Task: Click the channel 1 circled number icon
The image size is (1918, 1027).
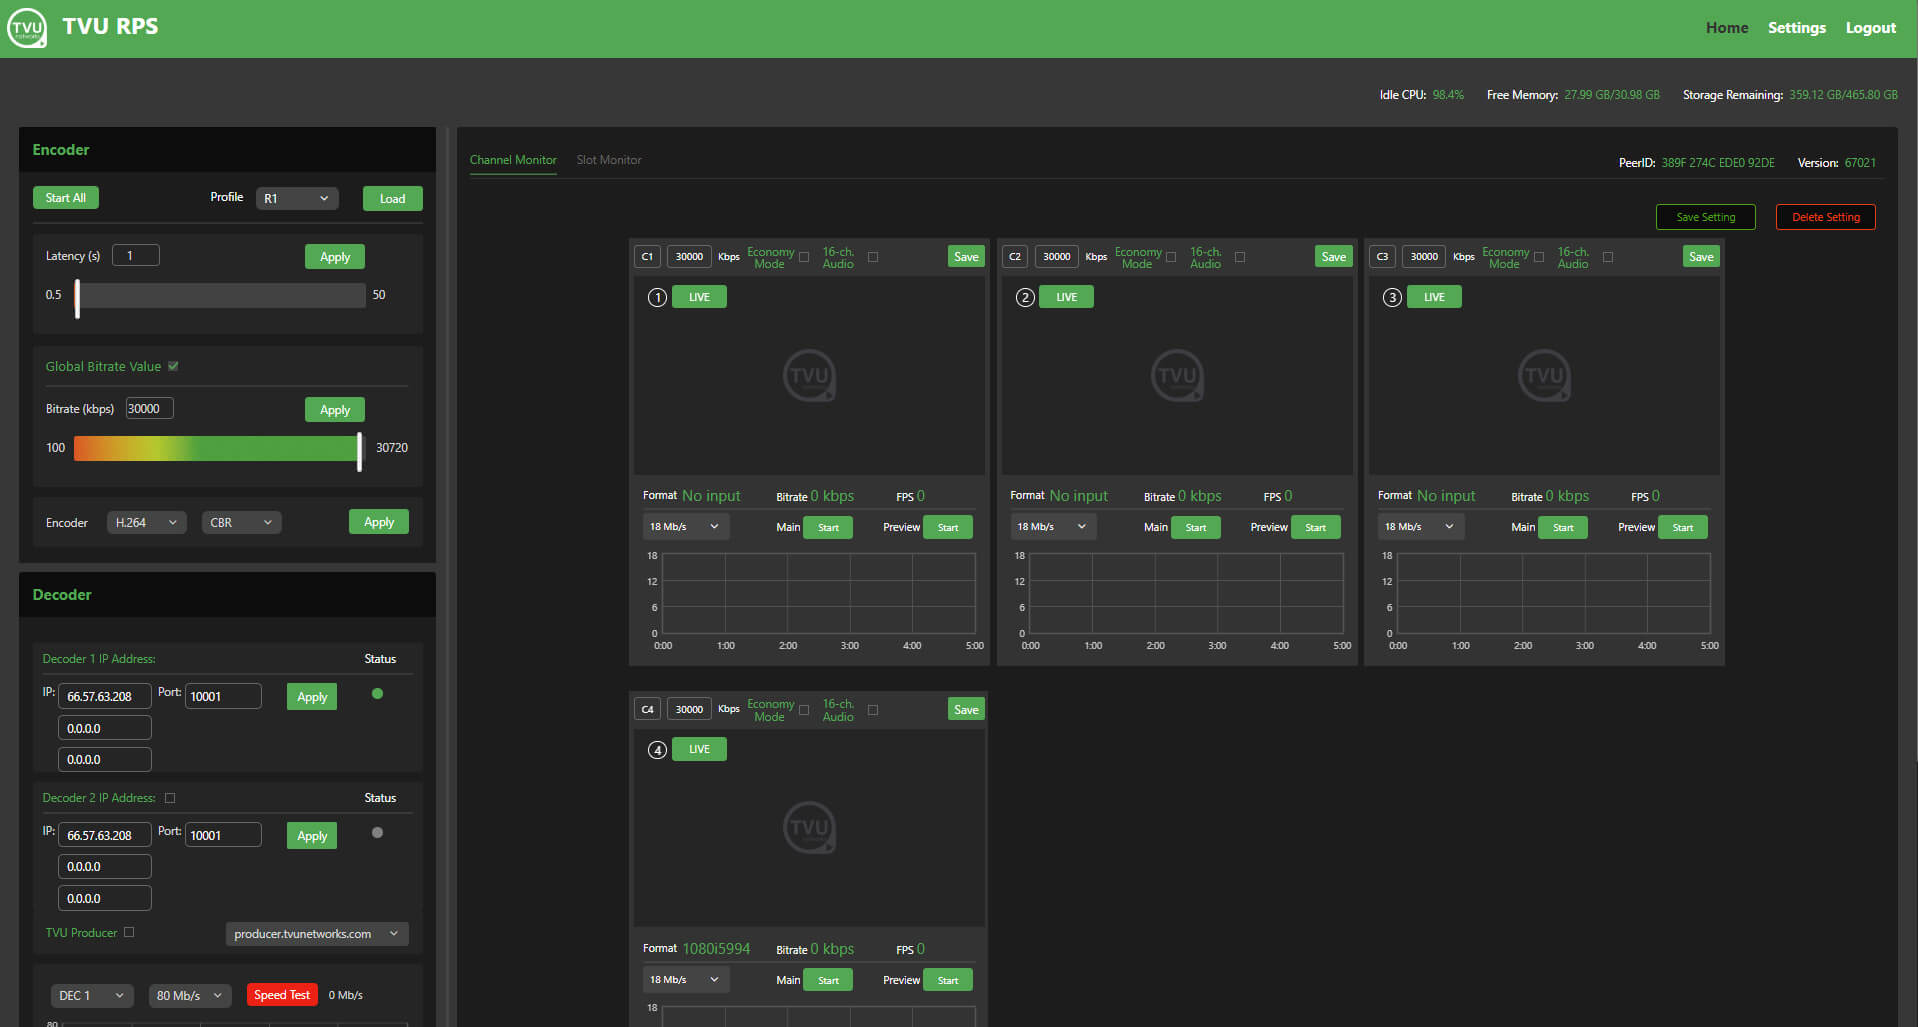Action: coord(657,297)
